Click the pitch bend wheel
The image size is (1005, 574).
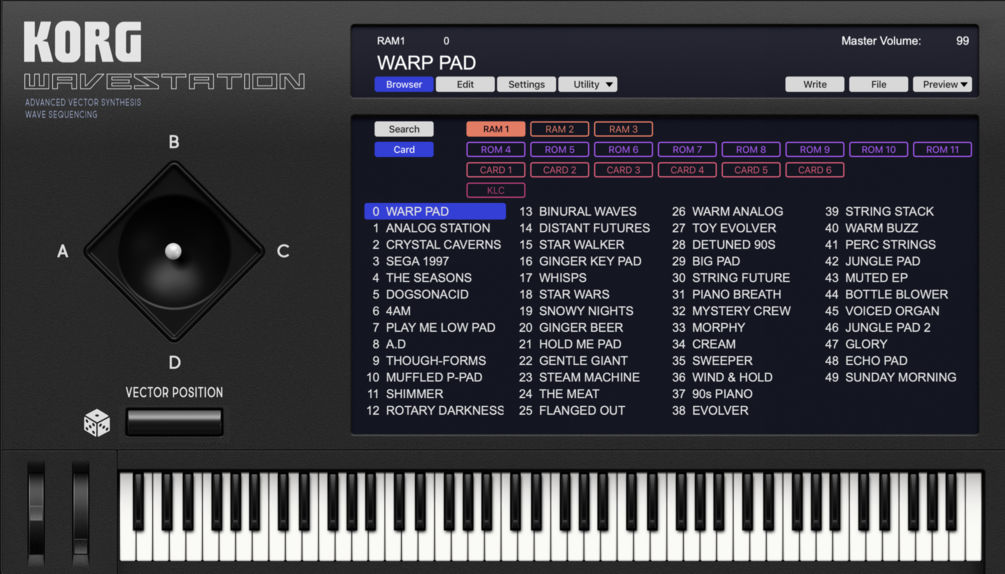point(37,514)
